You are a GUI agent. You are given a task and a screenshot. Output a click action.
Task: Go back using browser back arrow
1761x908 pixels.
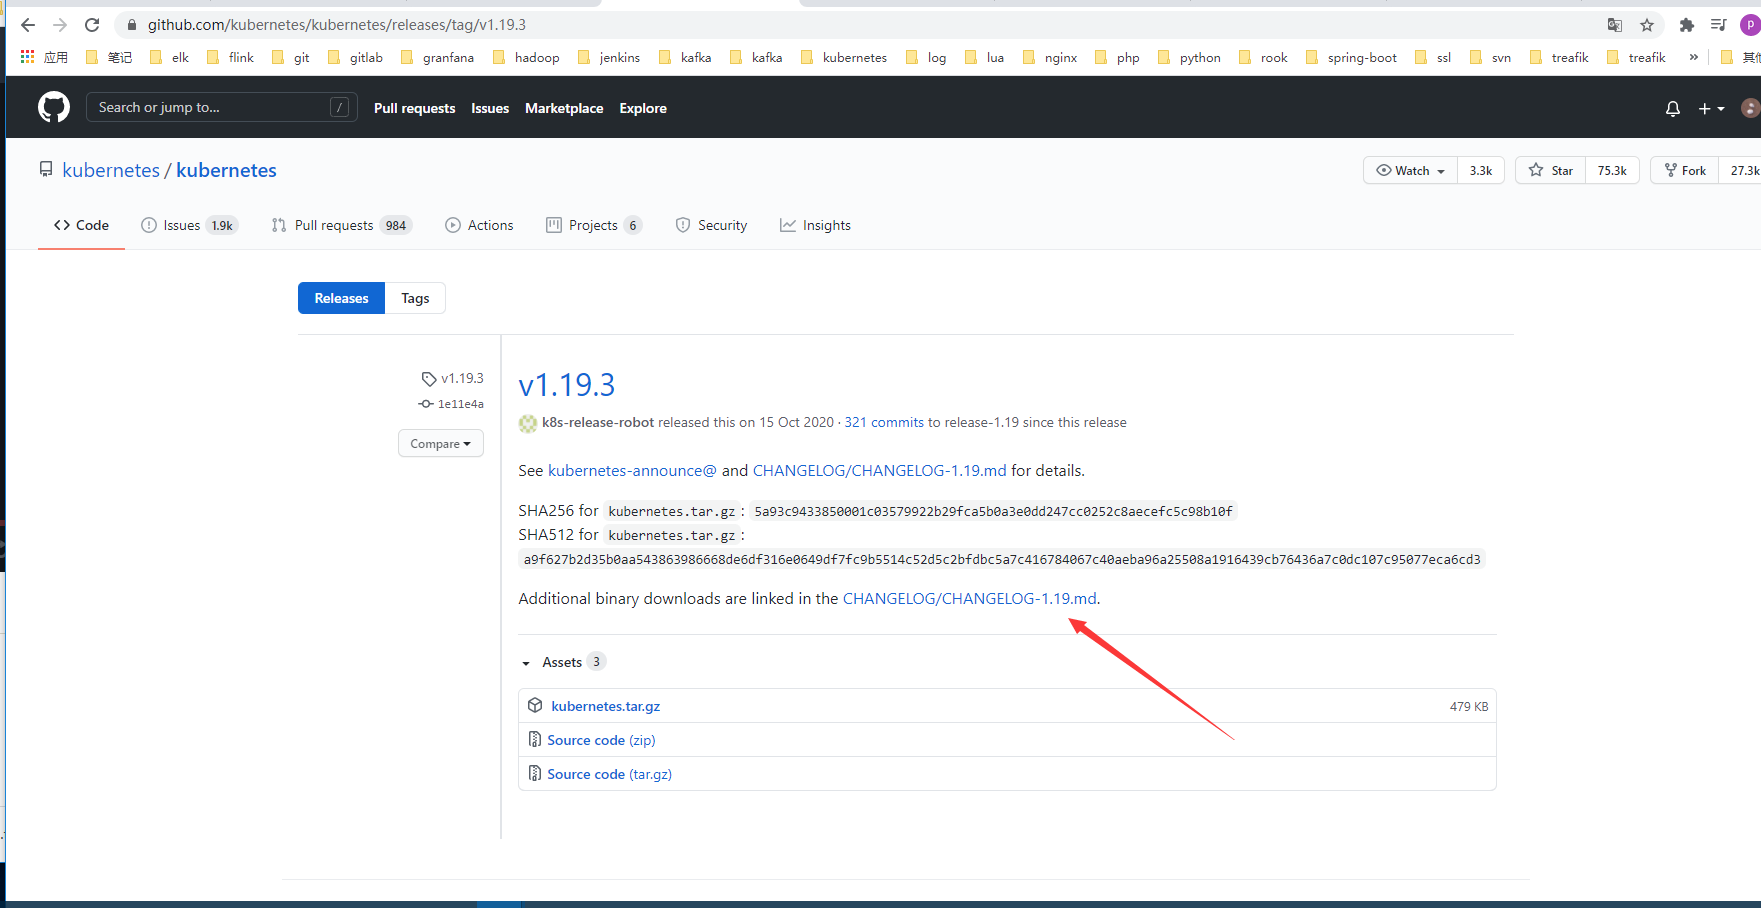tap(28, 25)
